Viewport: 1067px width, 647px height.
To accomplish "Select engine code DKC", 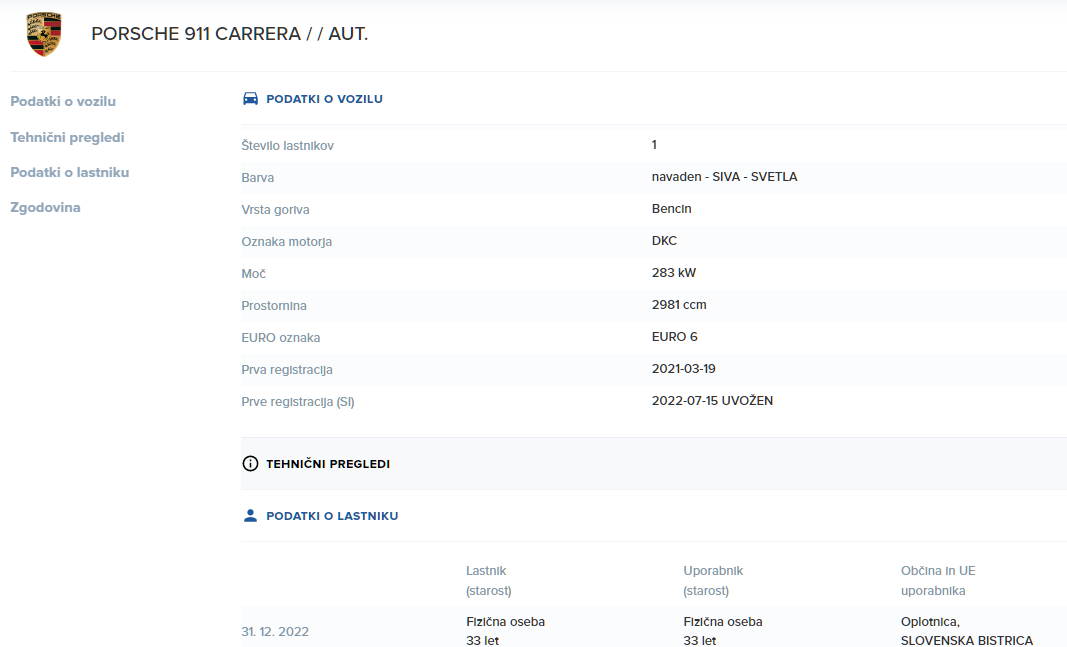I will [664, 241].
